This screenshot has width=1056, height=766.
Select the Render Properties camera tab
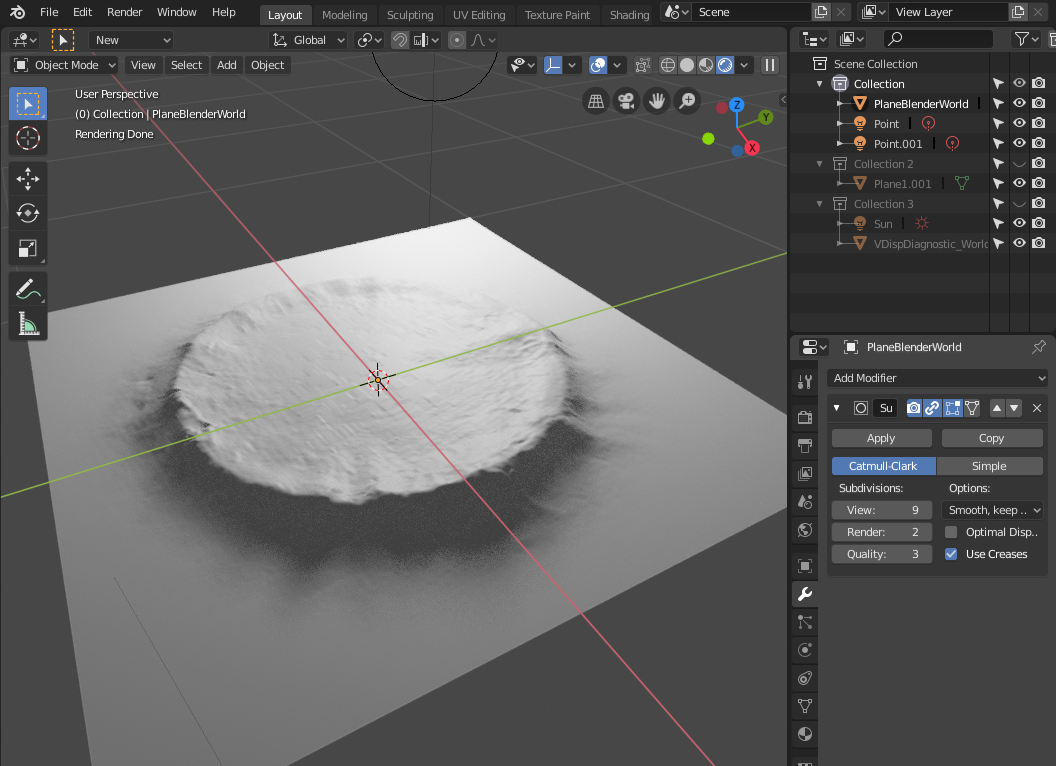(804, 418)
